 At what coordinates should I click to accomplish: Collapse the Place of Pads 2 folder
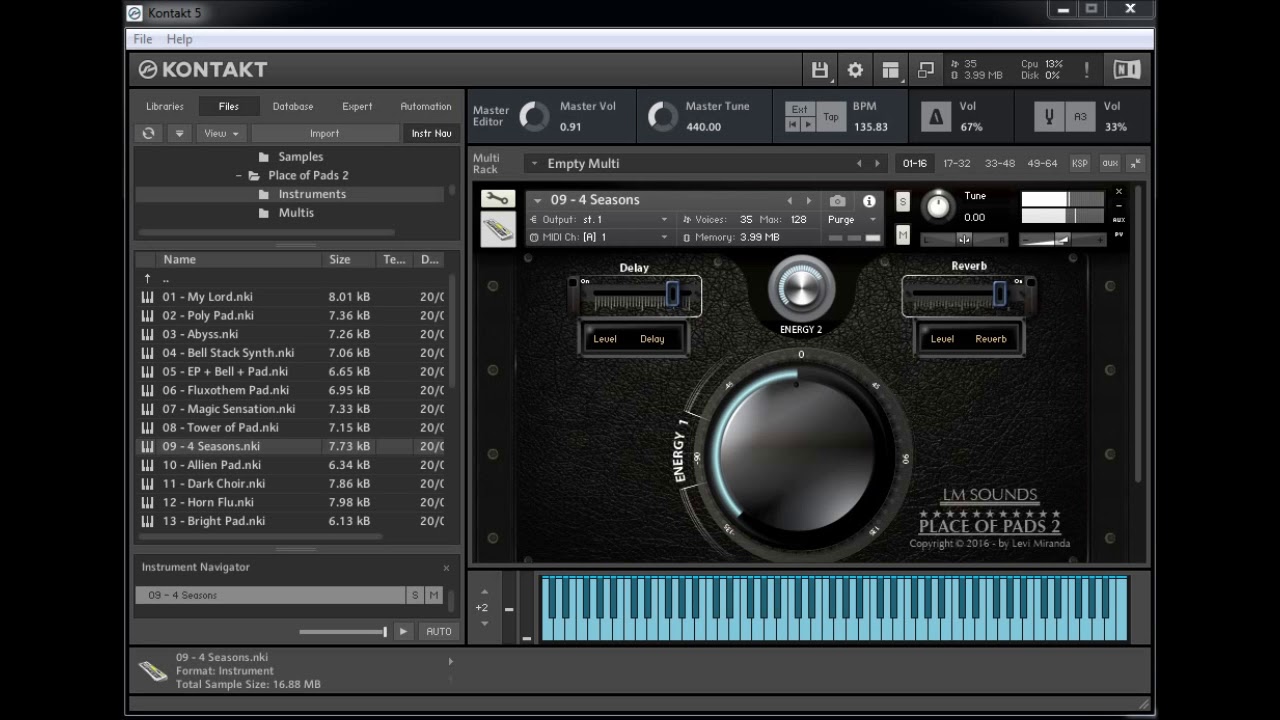click(x=239, y=176)
